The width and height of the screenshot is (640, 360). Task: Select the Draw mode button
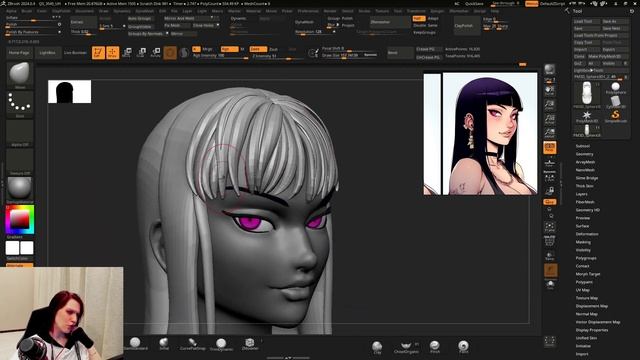[x=113, y=53]
